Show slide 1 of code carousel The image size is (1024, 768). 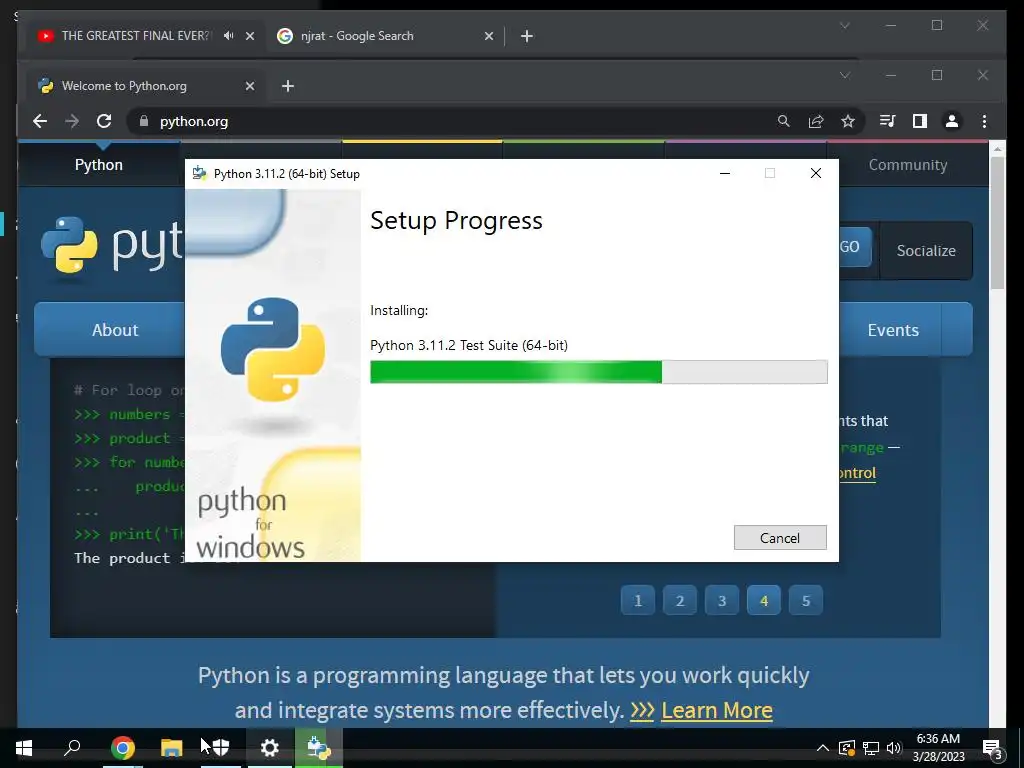(x=637, y=600)
